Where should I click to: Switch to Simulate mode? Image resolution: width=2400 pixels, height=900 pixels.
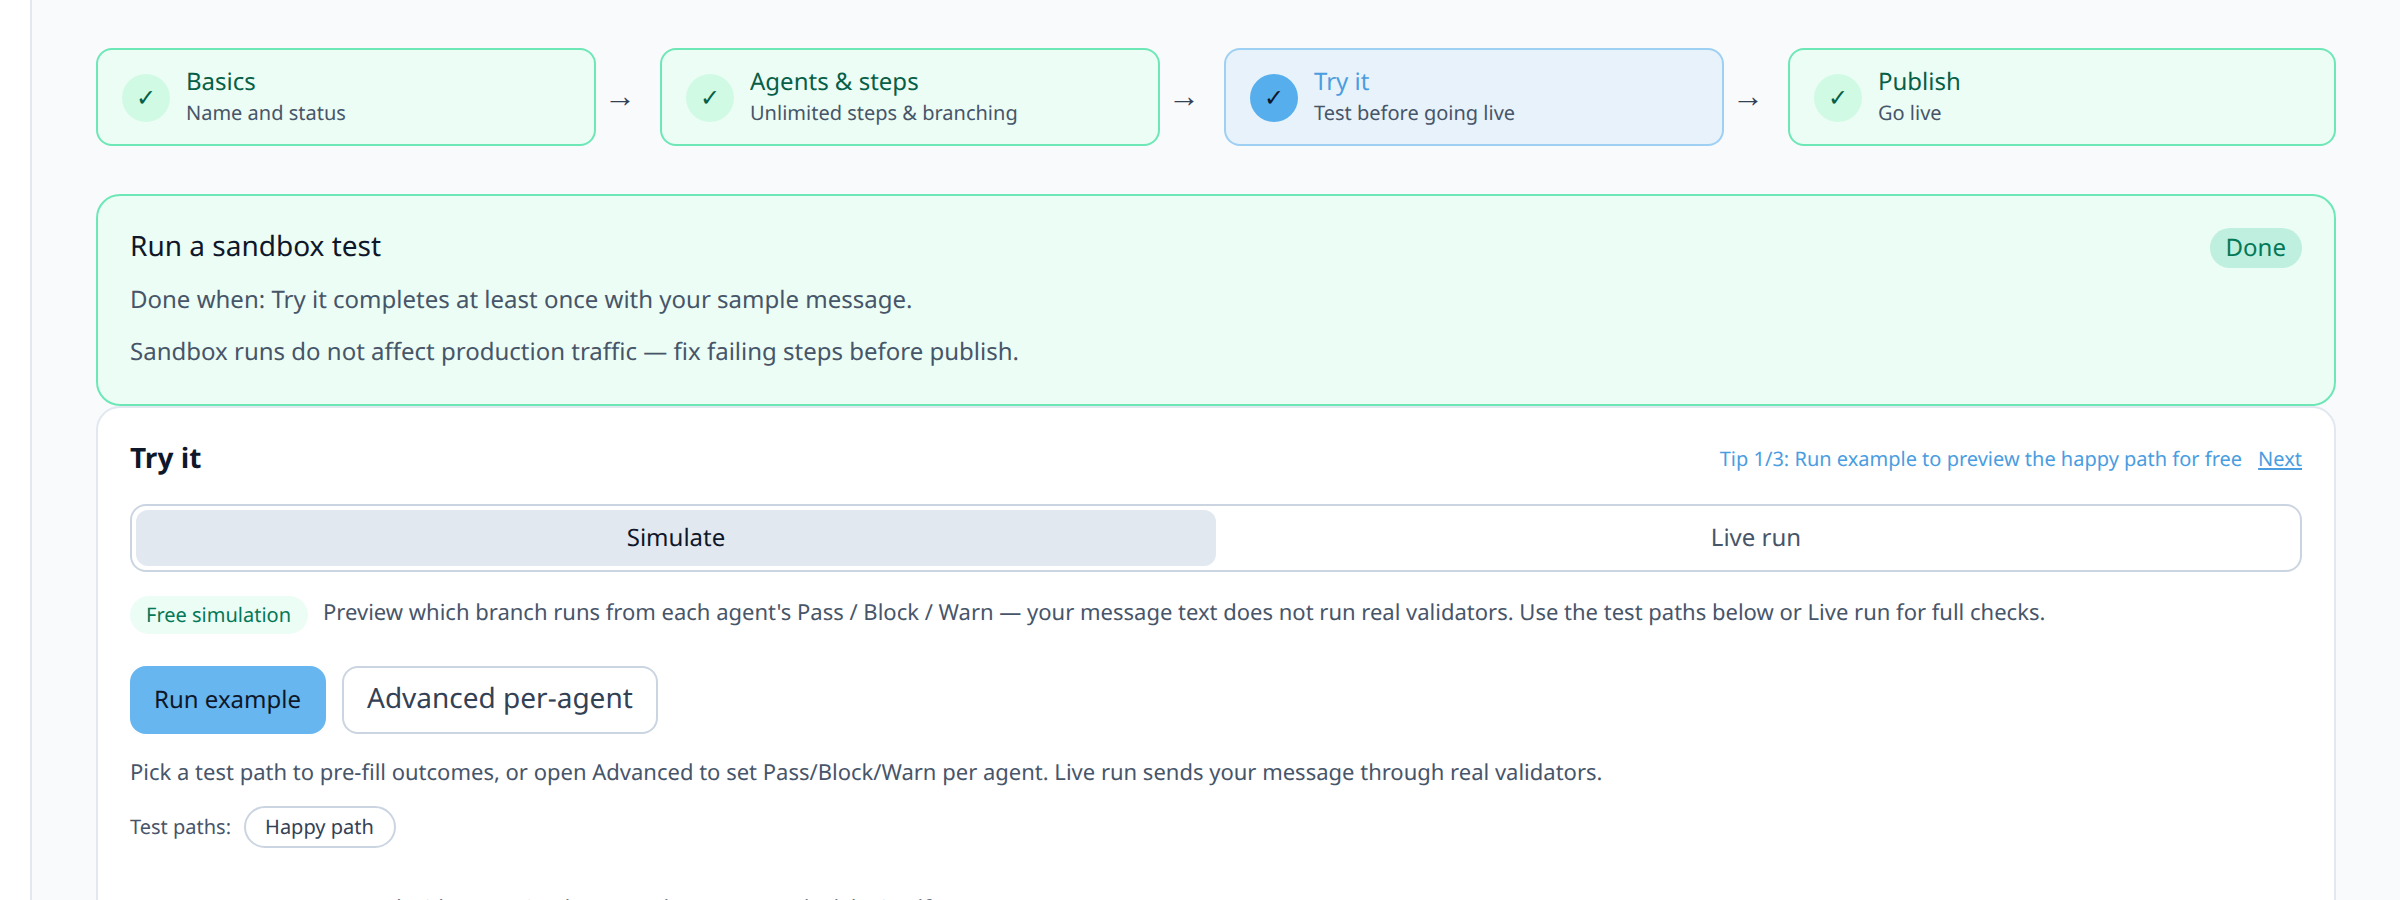(676, 538)
